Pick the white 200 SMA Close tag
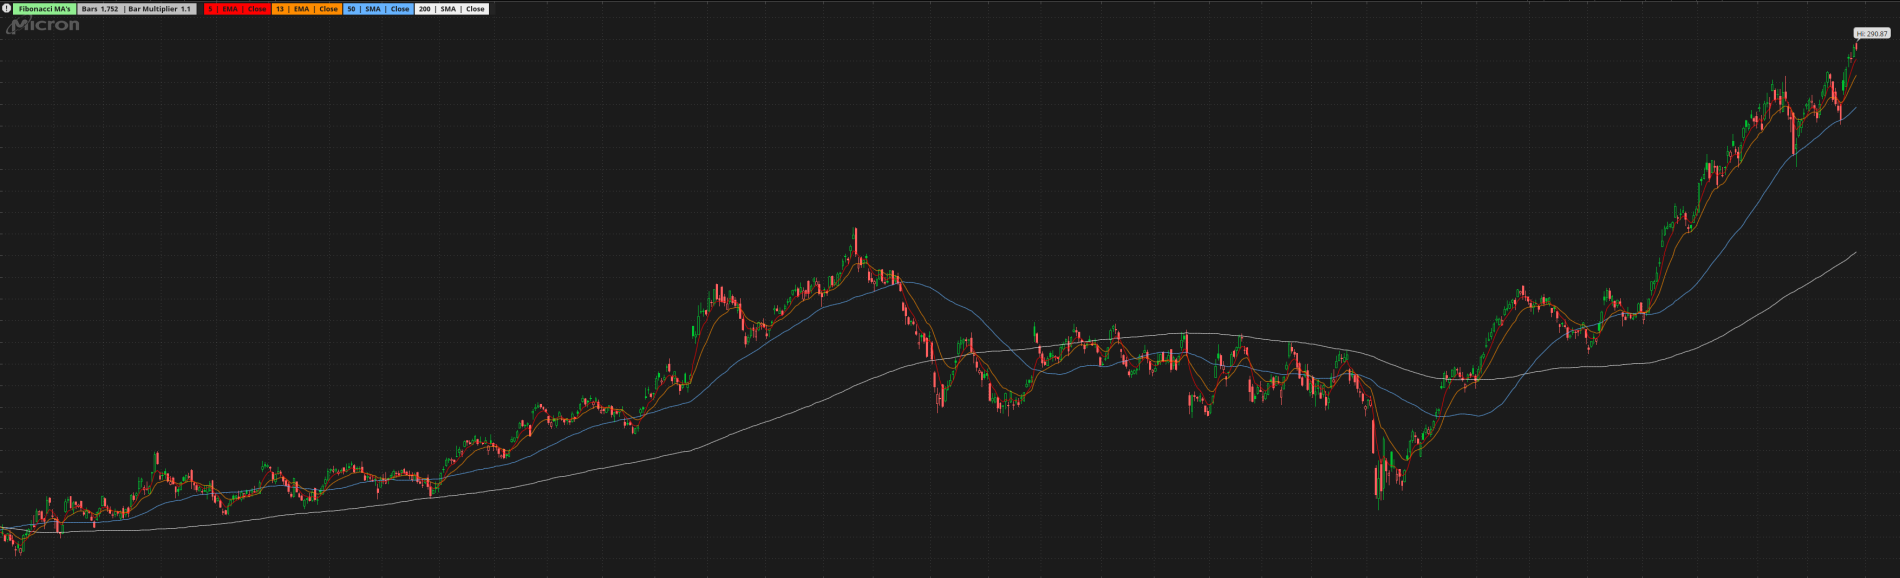 pyautogui.click(x=451, y=9)
